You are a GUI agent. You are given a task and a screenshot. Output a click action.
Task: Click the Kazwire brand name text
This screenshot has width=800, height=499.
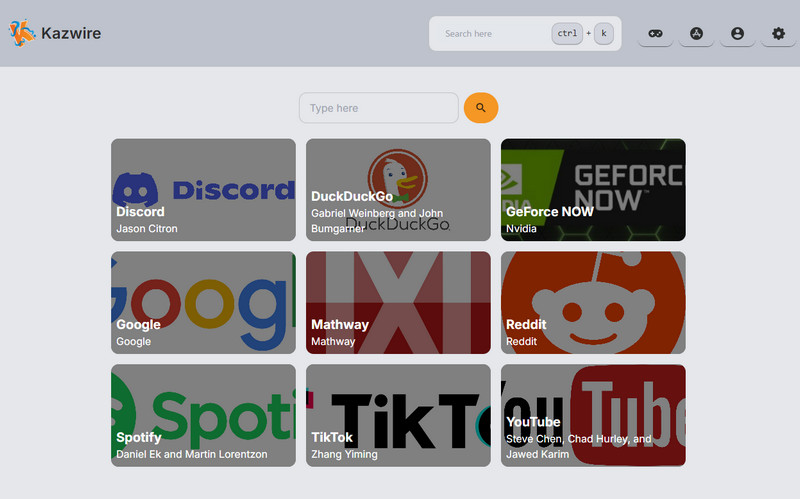tap(71, 33)
